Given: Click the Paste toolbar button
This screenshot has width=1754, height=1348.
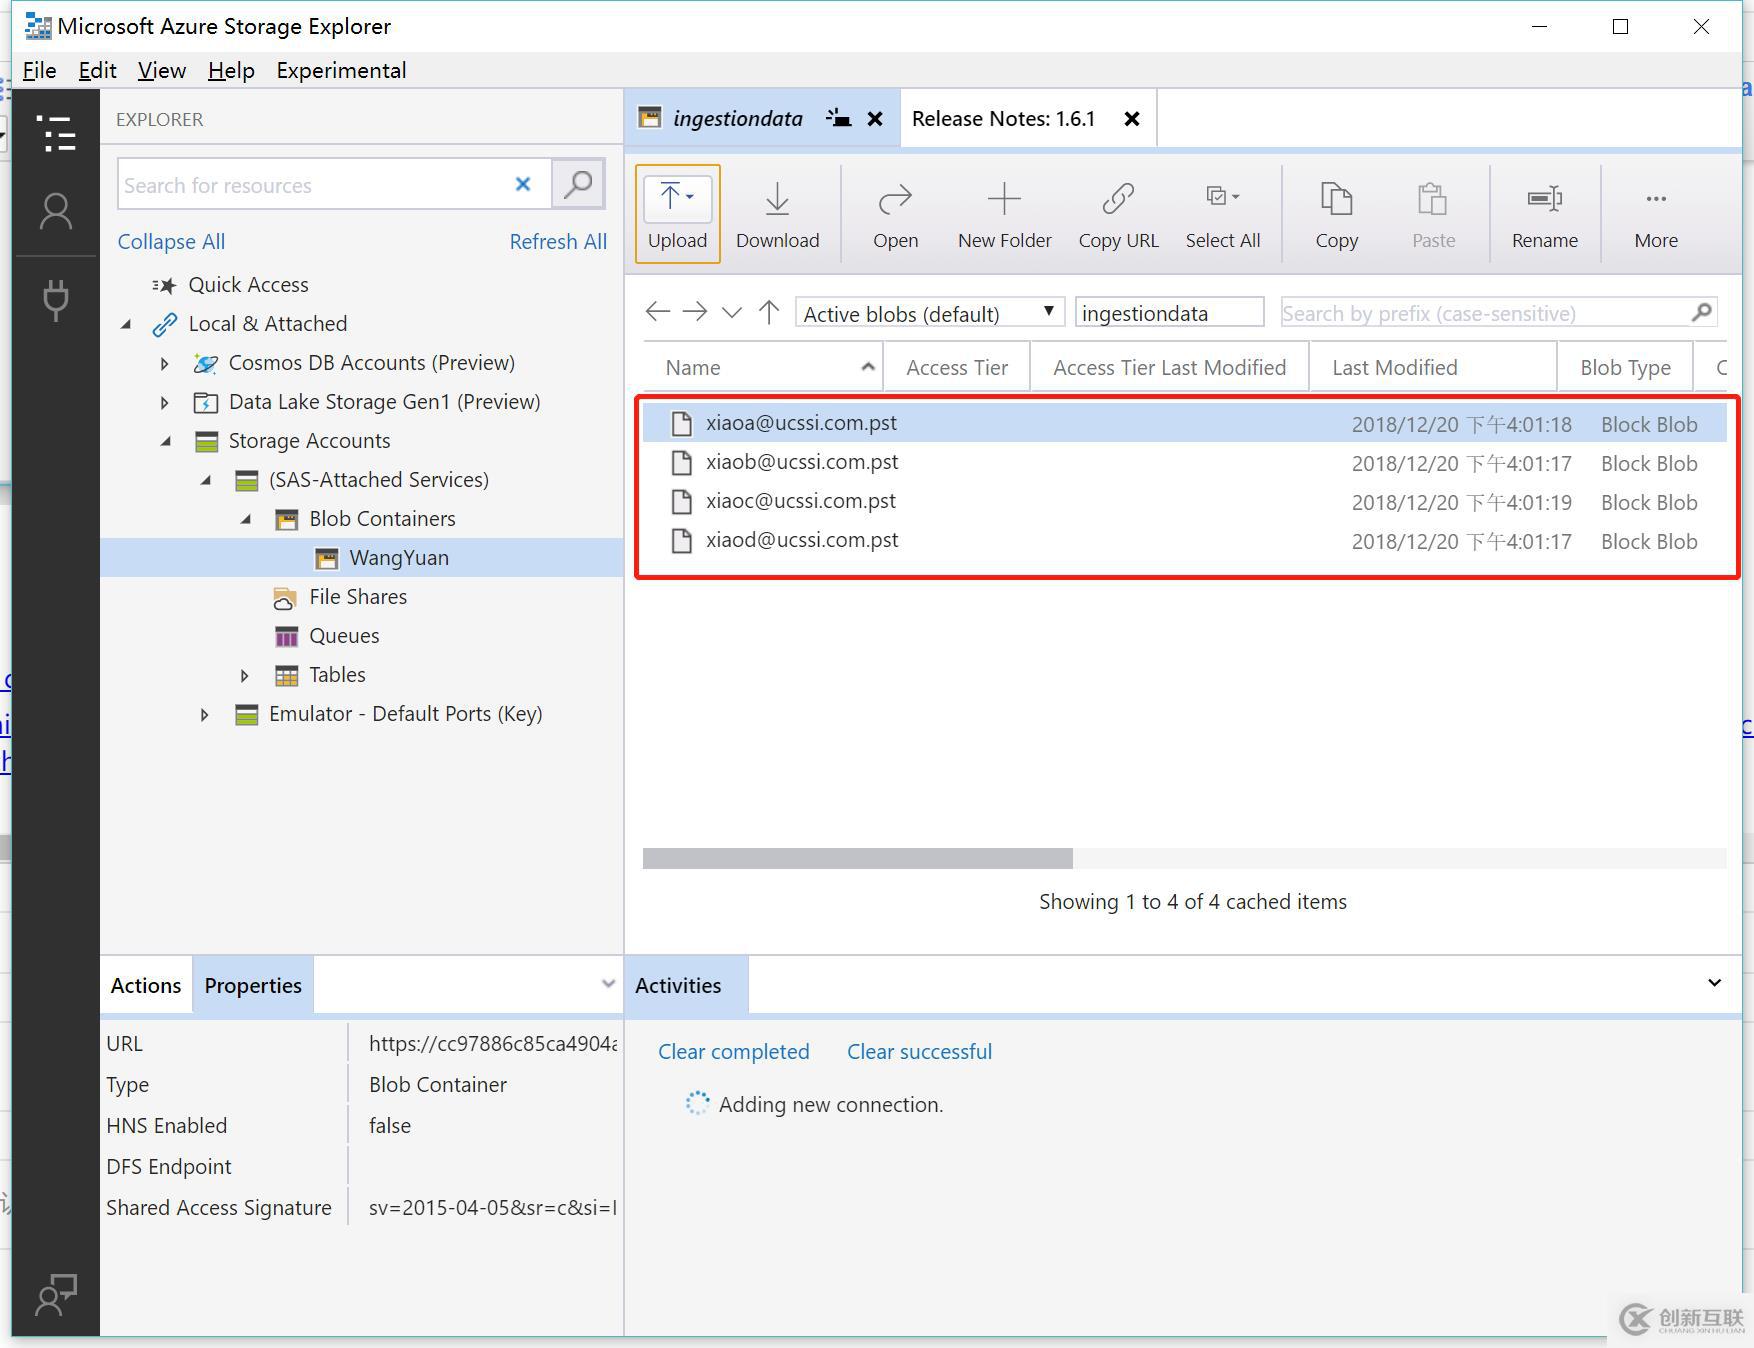Looking at the screenshot, I should click(x=1433, y=214).
